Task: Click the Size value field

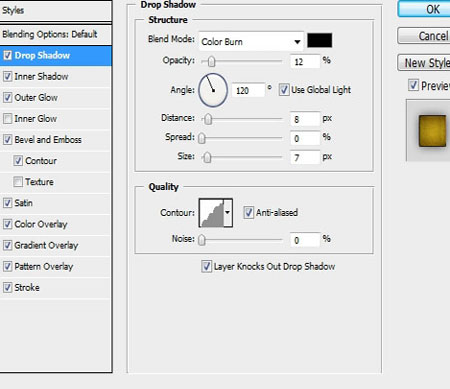Action: [305, 157]
